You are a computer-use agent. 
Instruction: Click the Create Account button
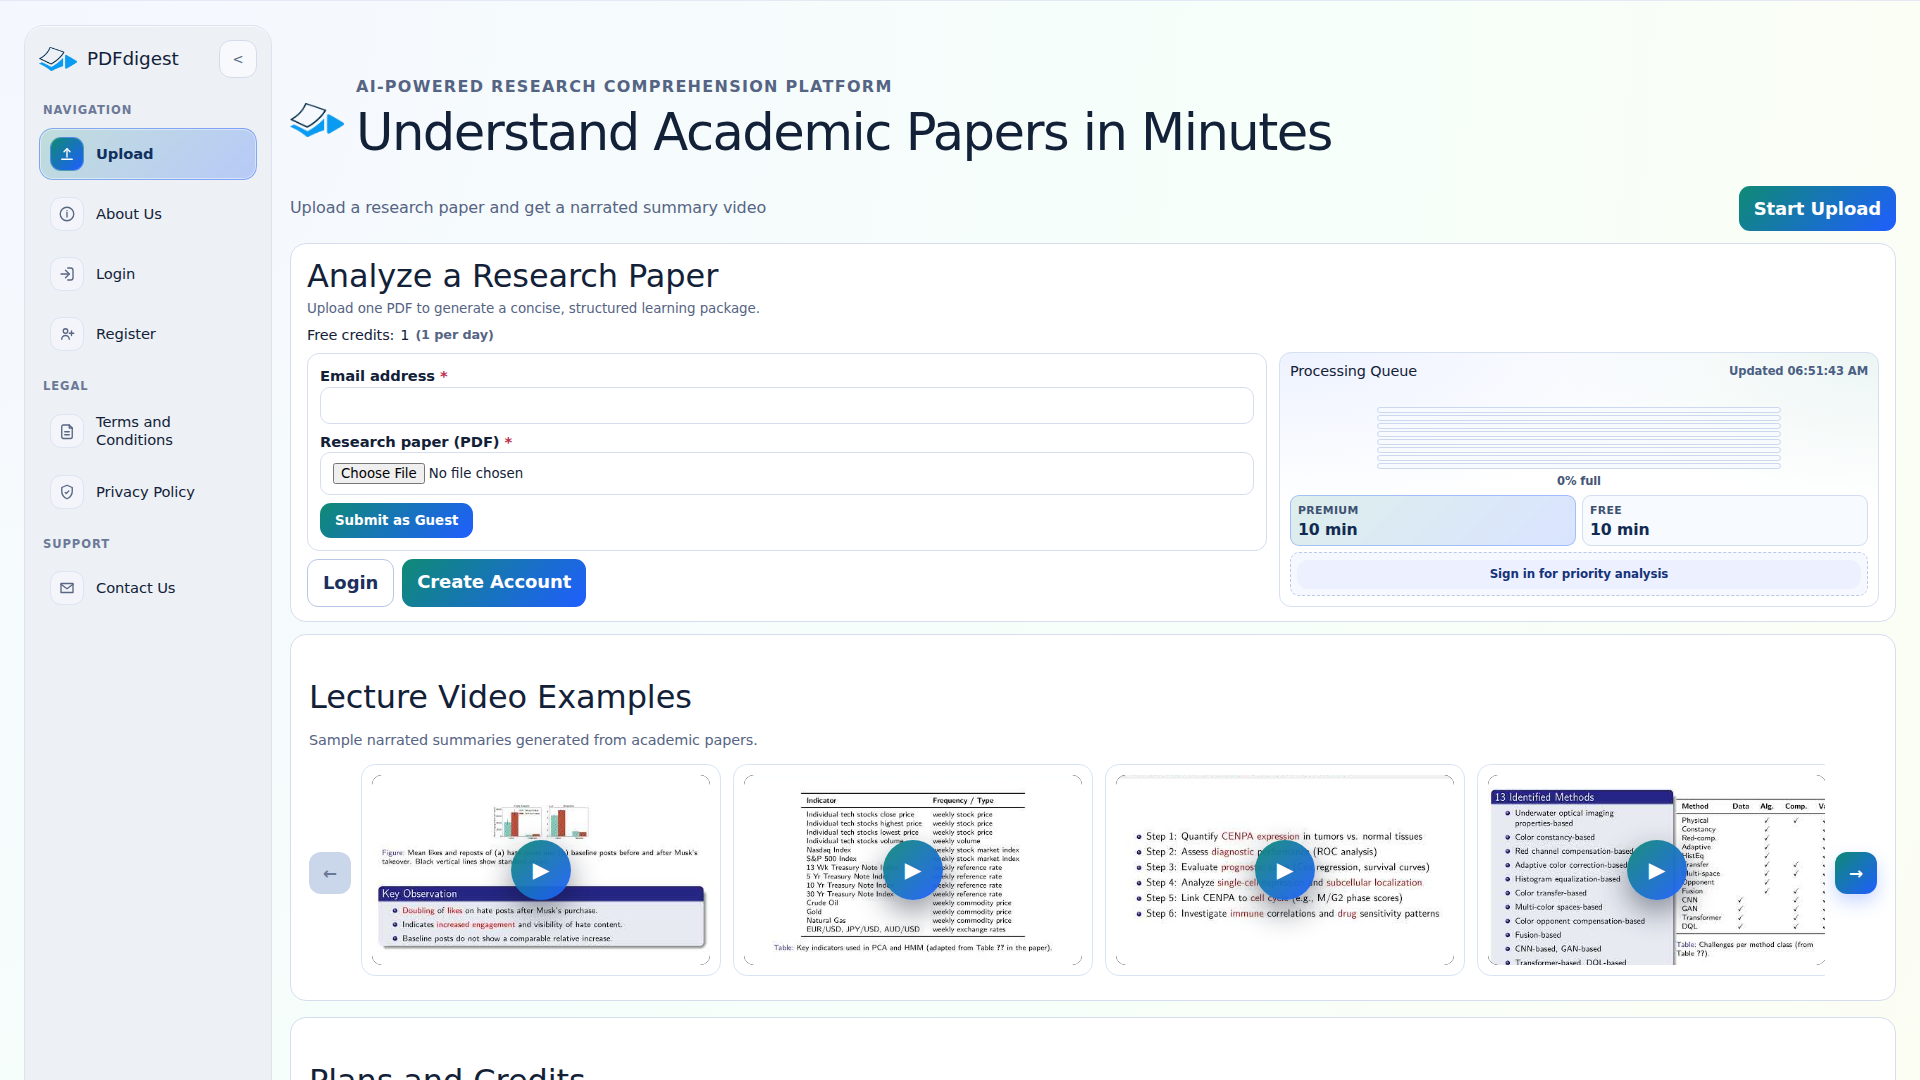tap(493, 582)
